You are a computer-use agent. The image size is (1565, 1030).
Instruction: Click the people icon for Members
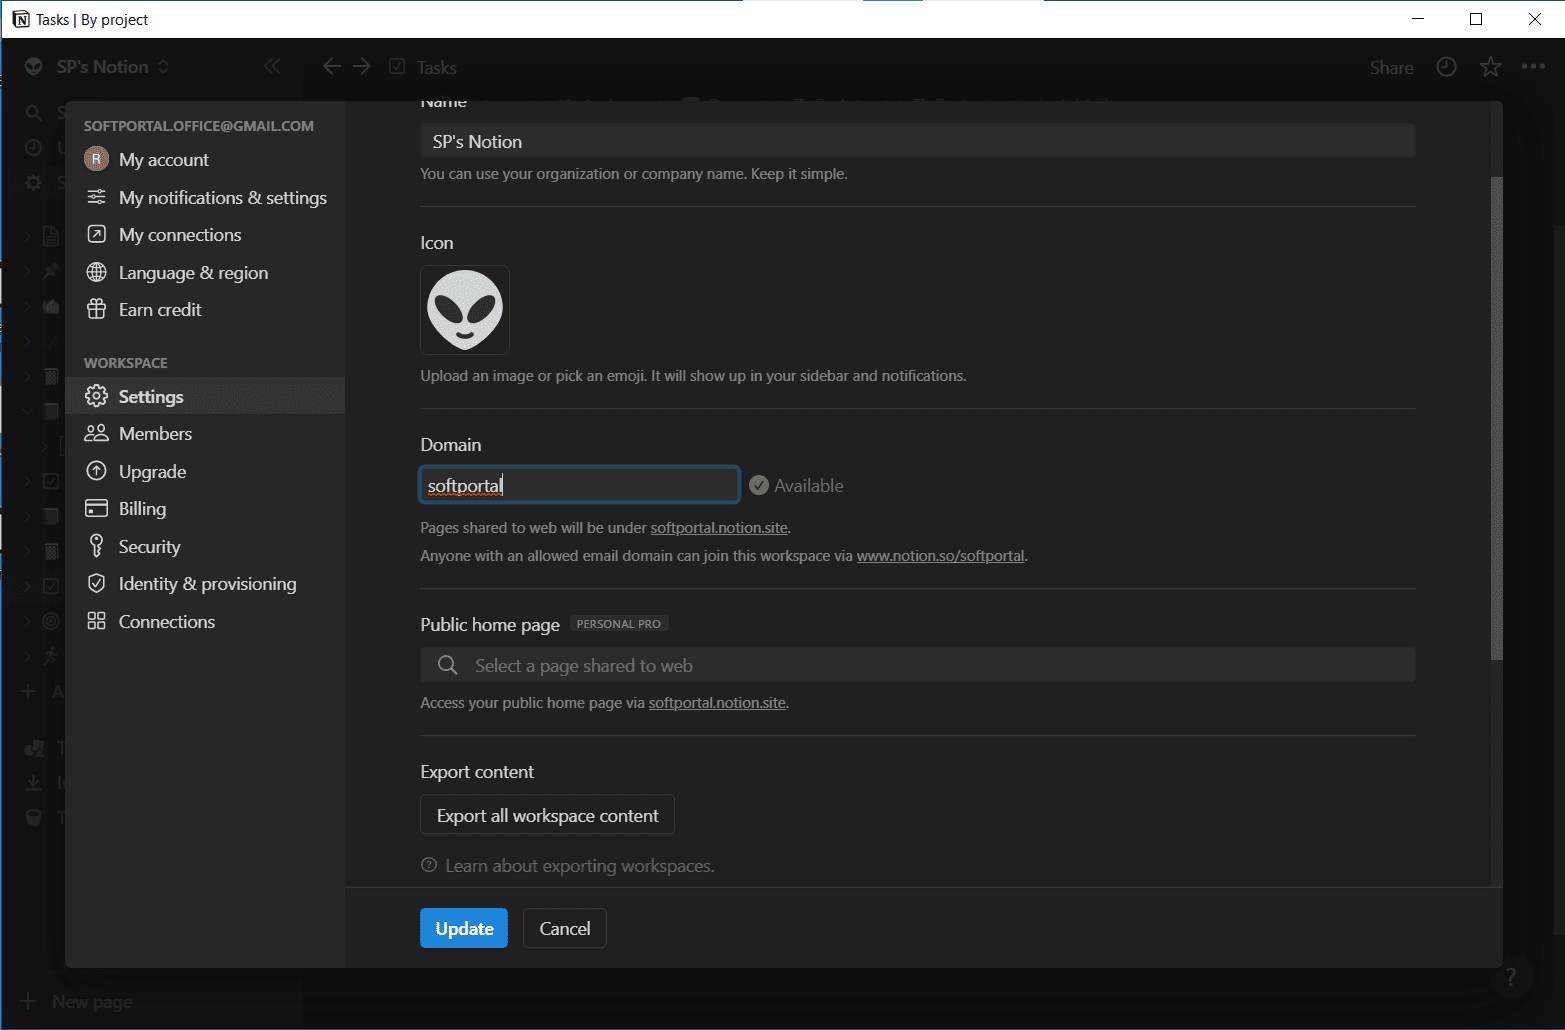(96, 434)
